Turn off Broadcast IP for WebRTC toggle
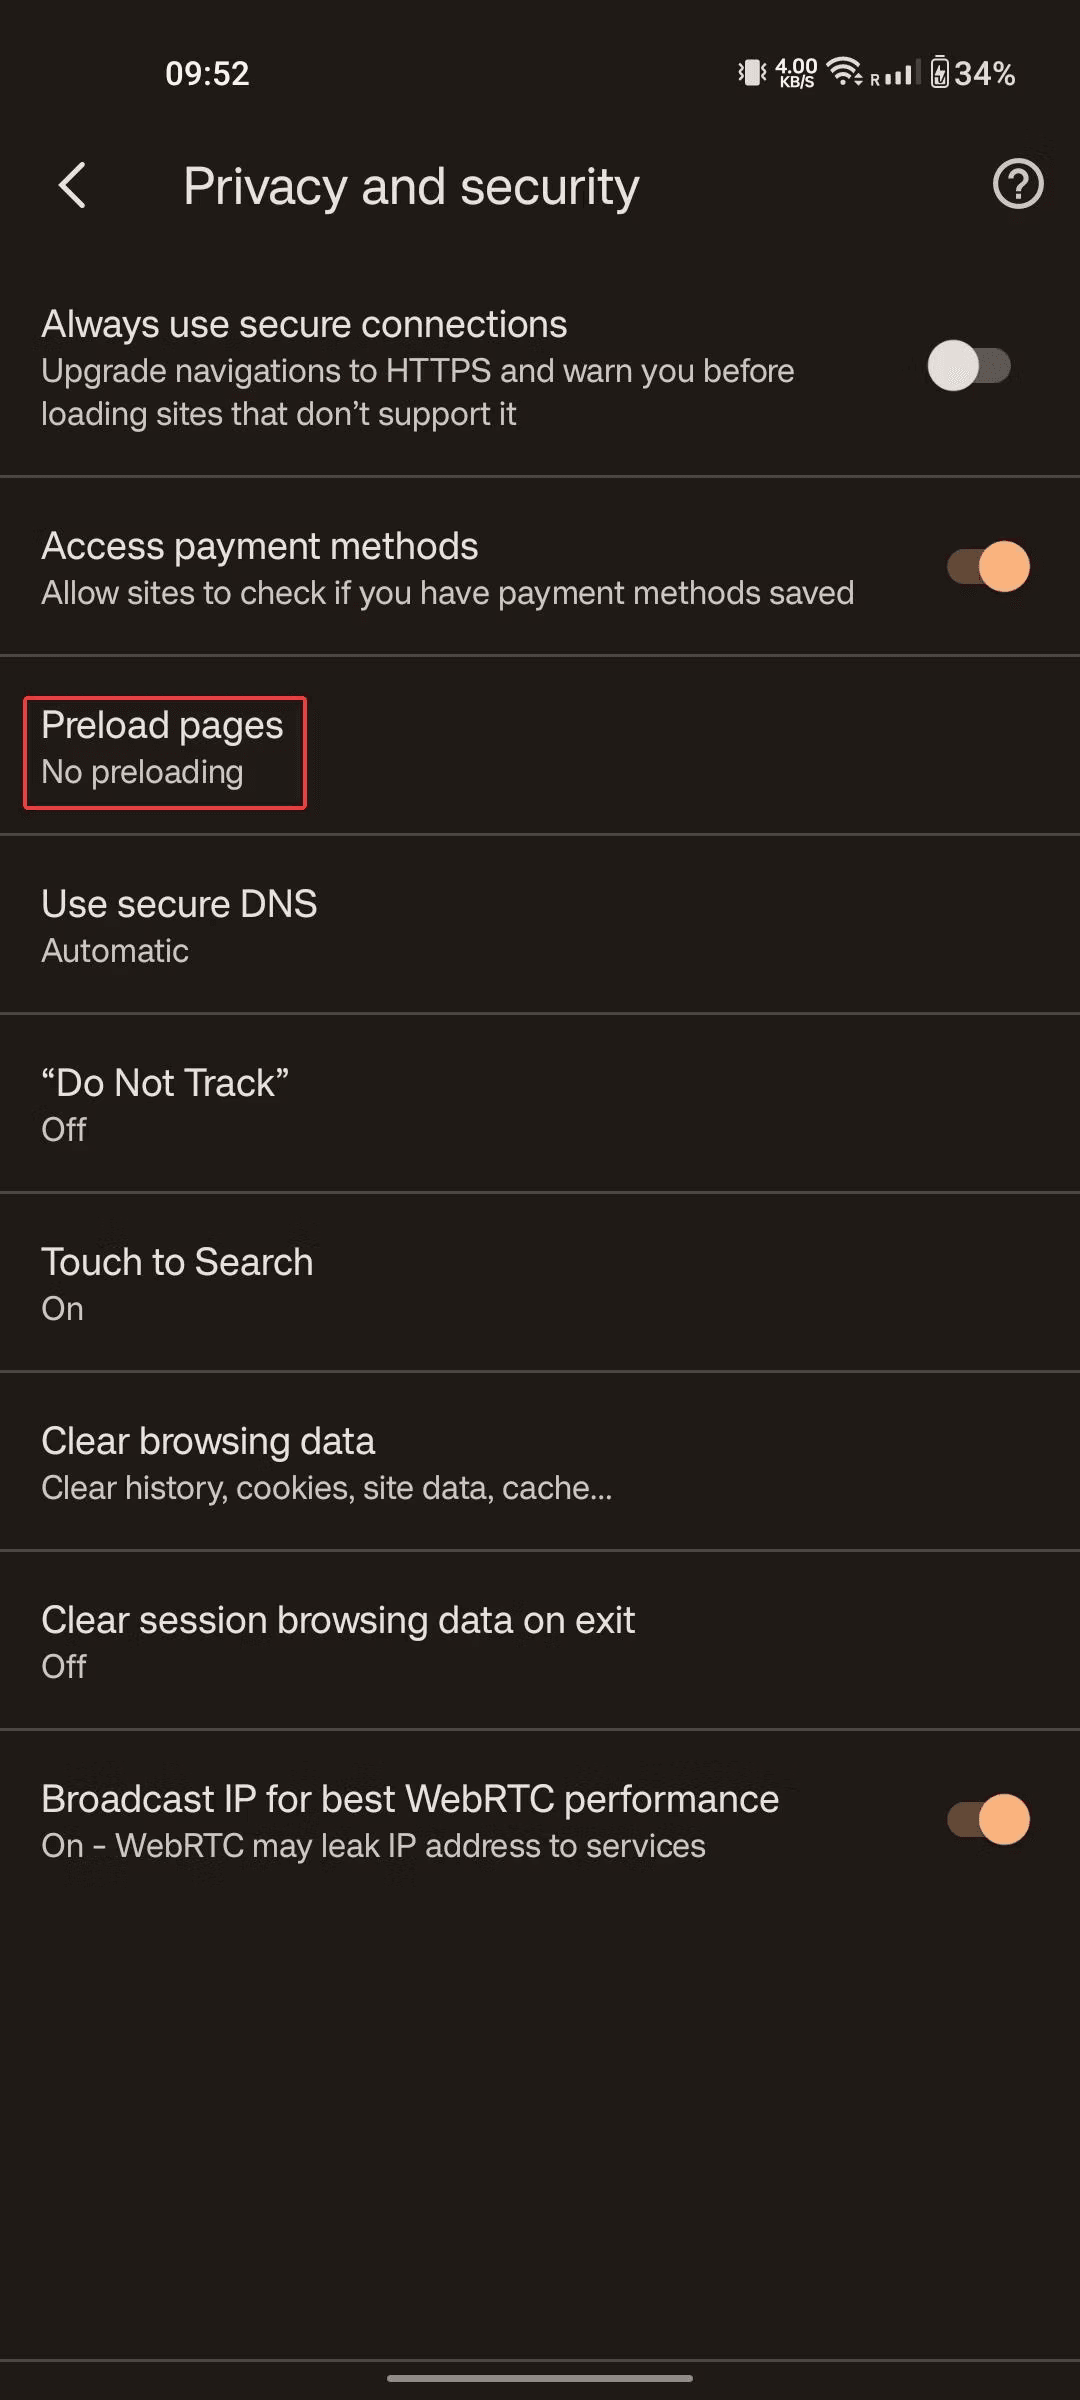 pyautogui.click(x=988, y=1820)
